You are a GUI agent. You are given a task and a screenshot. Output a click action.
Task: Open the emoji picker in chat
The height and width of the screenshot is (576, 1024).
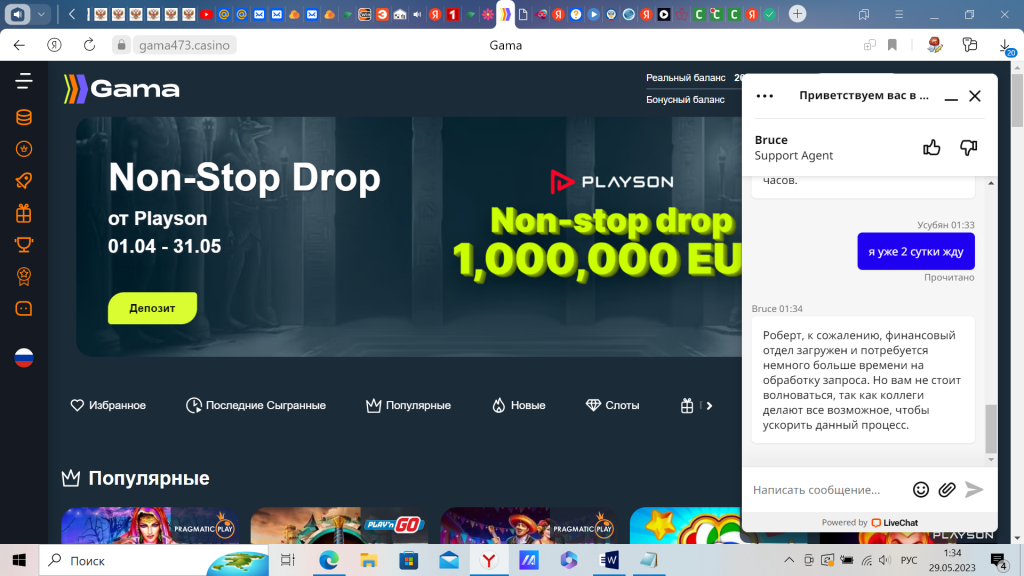pos(920,490)
